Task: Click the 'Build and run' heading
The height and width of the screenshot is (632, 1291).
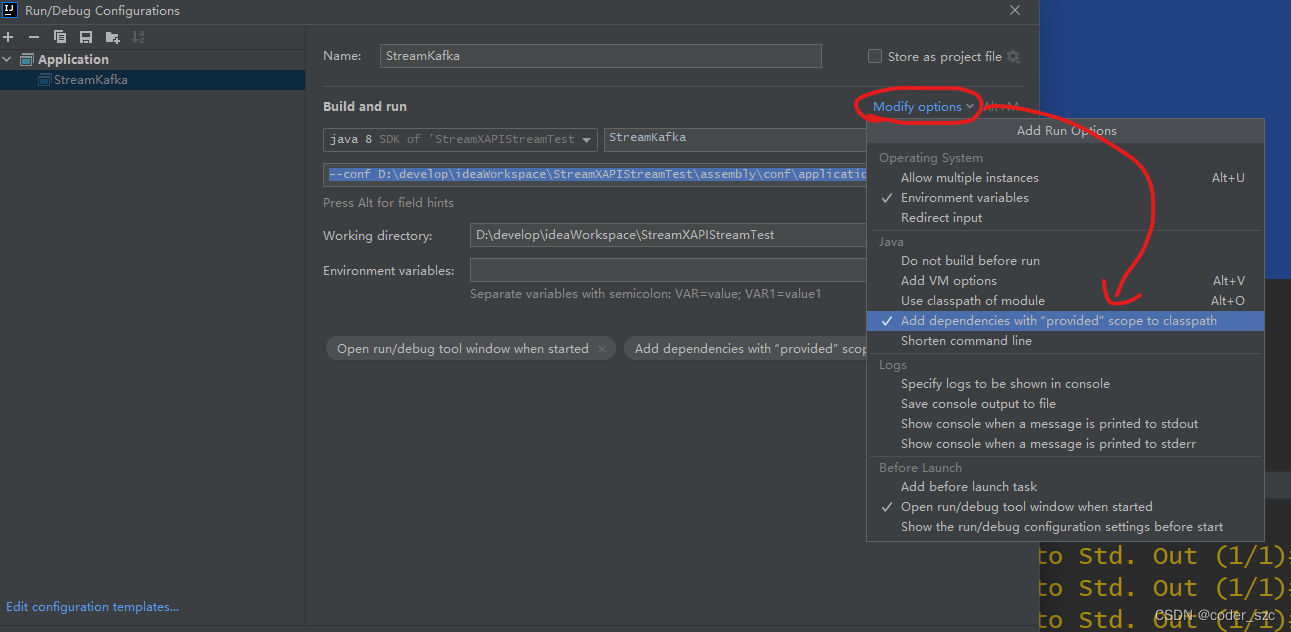Action: point(365,107)
